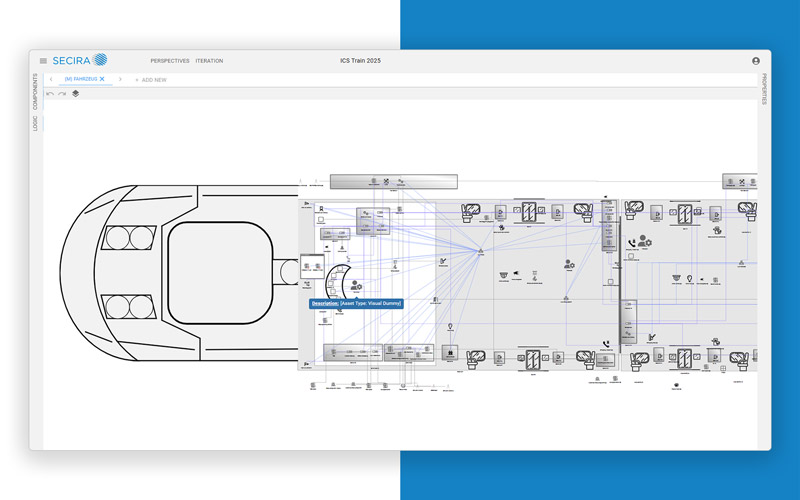The image size is (800, 500).
Task: Select the central network hub node with fanned connections
Action: point(481,251)
